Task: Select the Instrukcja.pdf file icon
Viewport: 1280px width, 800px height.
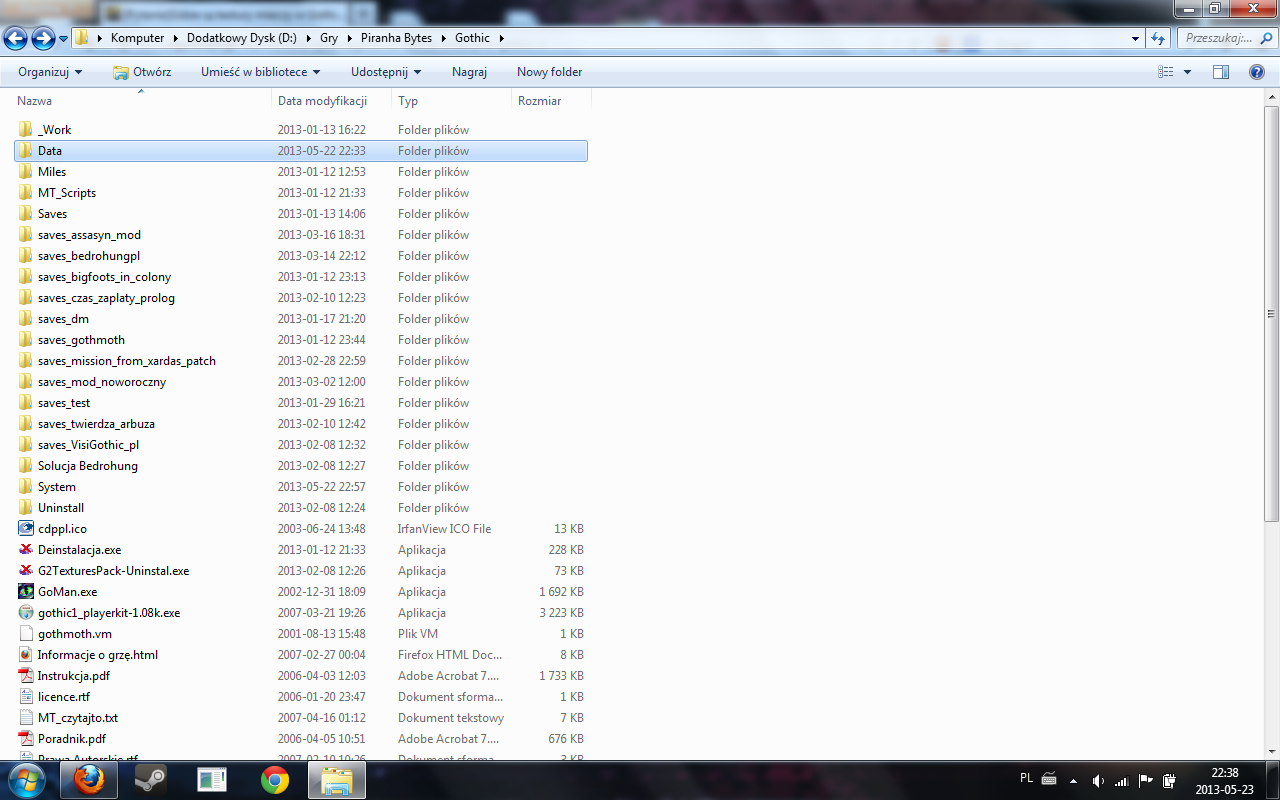Action: click(26, 676)
